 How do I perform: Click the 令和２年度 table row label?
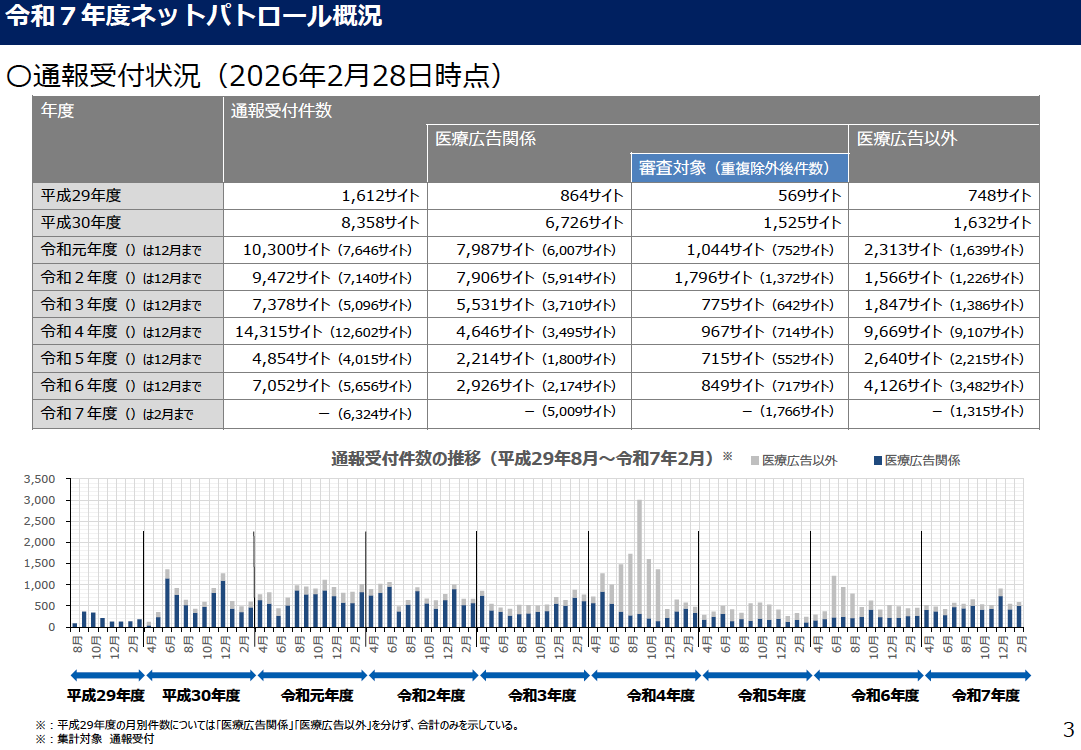128,277
